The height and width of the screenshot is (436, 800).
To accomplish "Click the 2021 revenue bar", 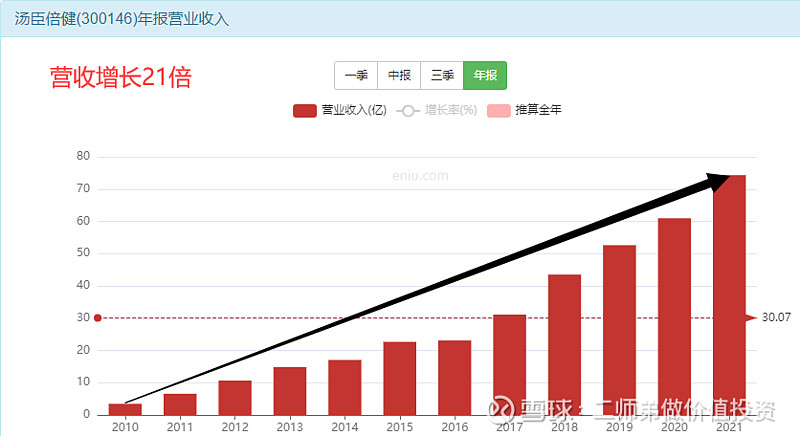I will pyautogui.click(x=730, y=295).
